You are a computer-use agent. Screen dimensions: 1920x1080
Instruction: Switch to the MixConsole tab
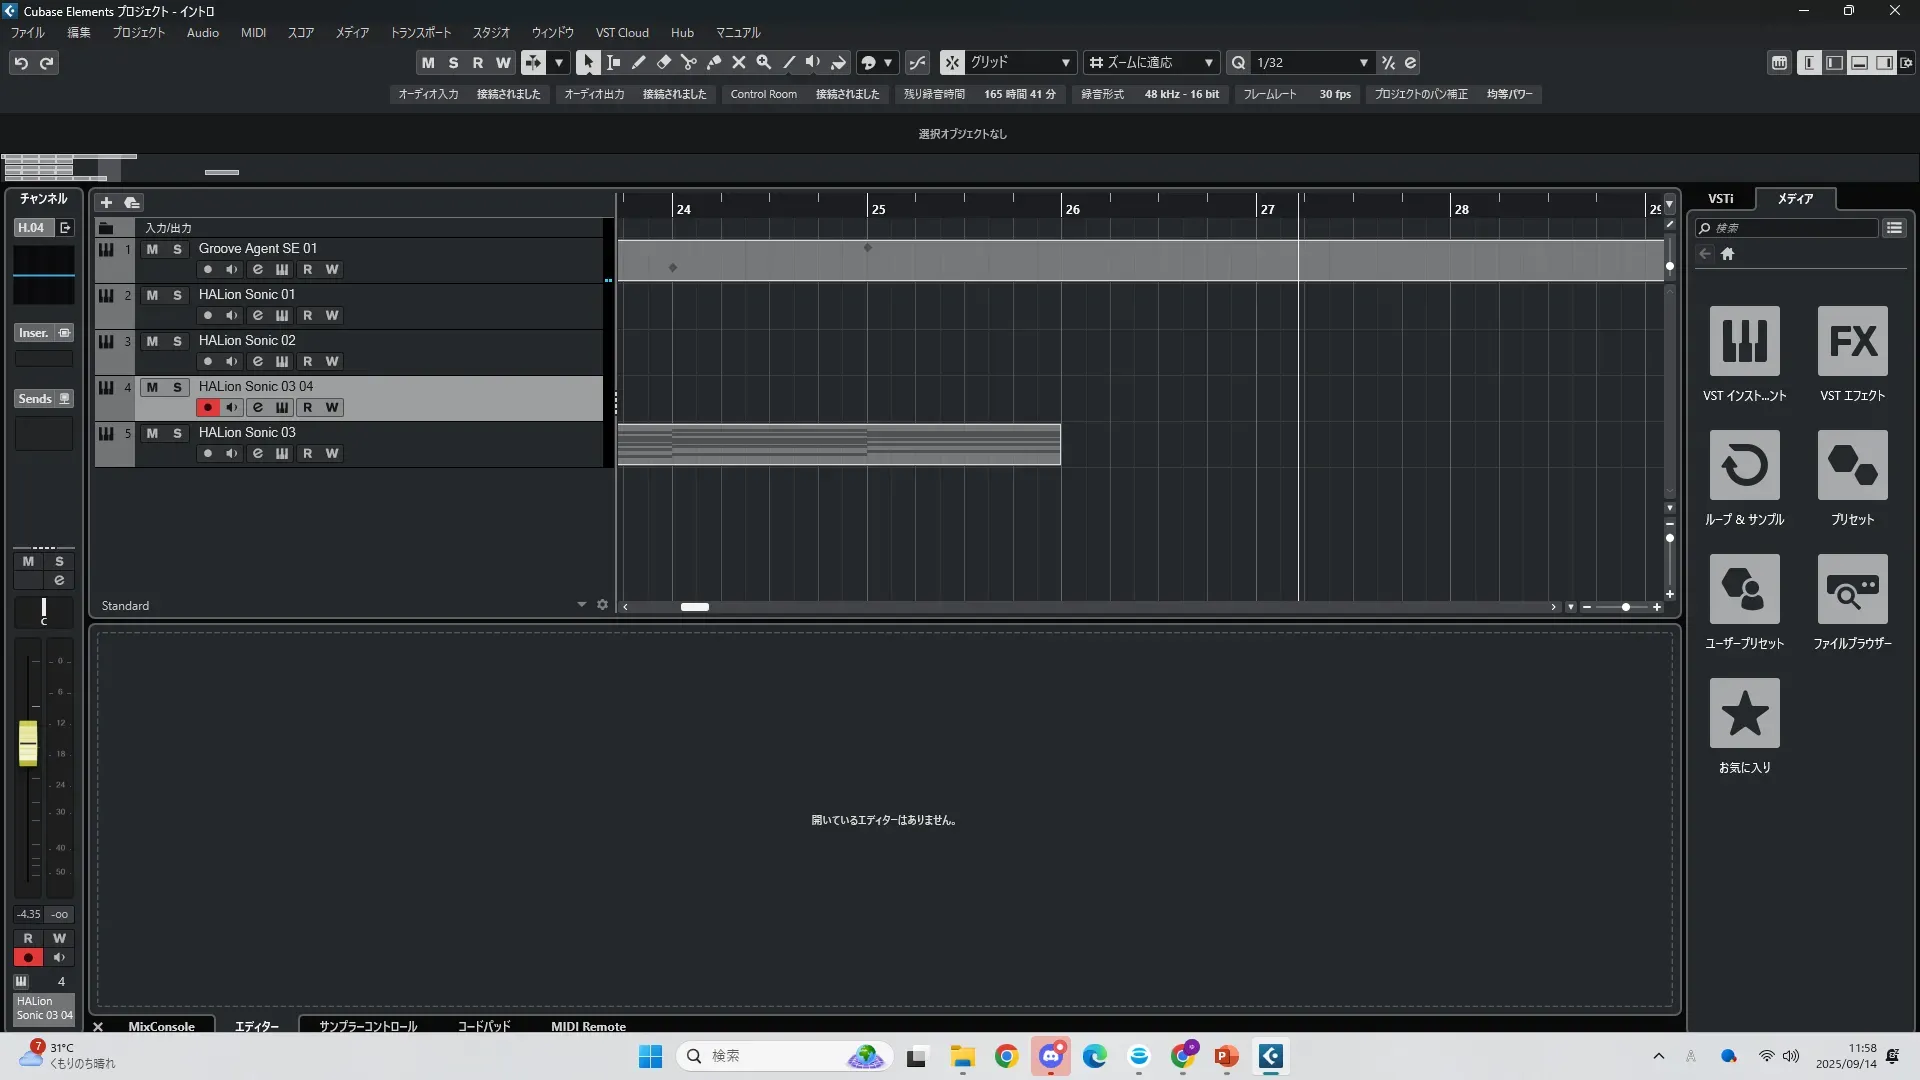[x=161, y=1026]
